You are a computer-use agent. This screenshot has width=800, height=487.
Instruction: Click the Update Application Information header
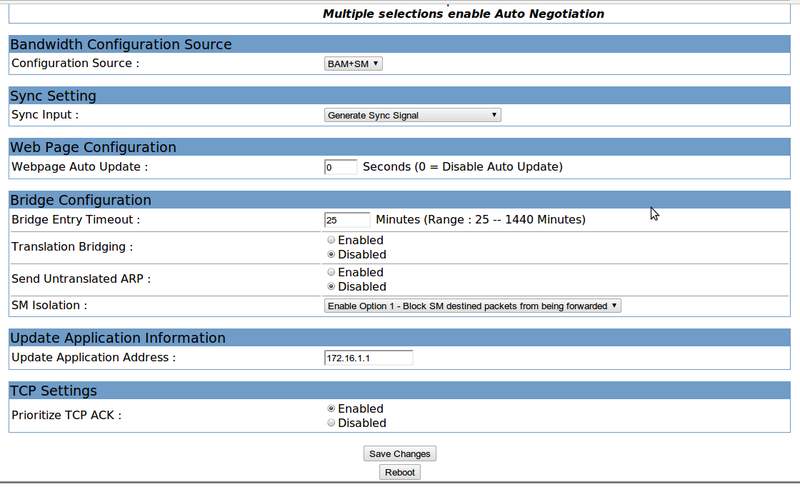(118, 338)
